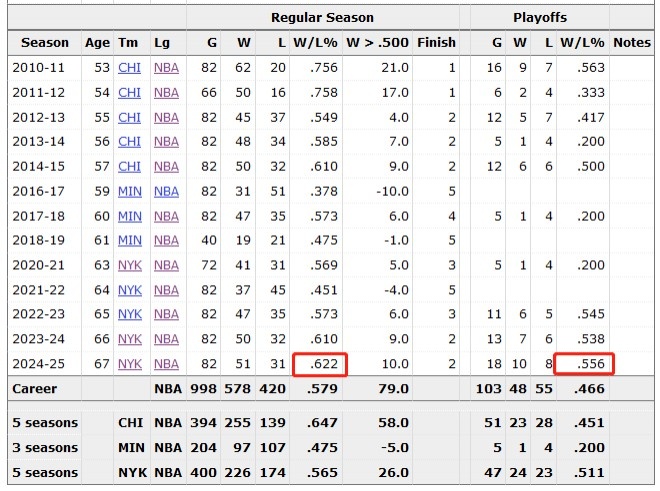Click the MIN team link for 2017-18
Viewport: 660px width, 491px height.
click(x=129, y=216)
